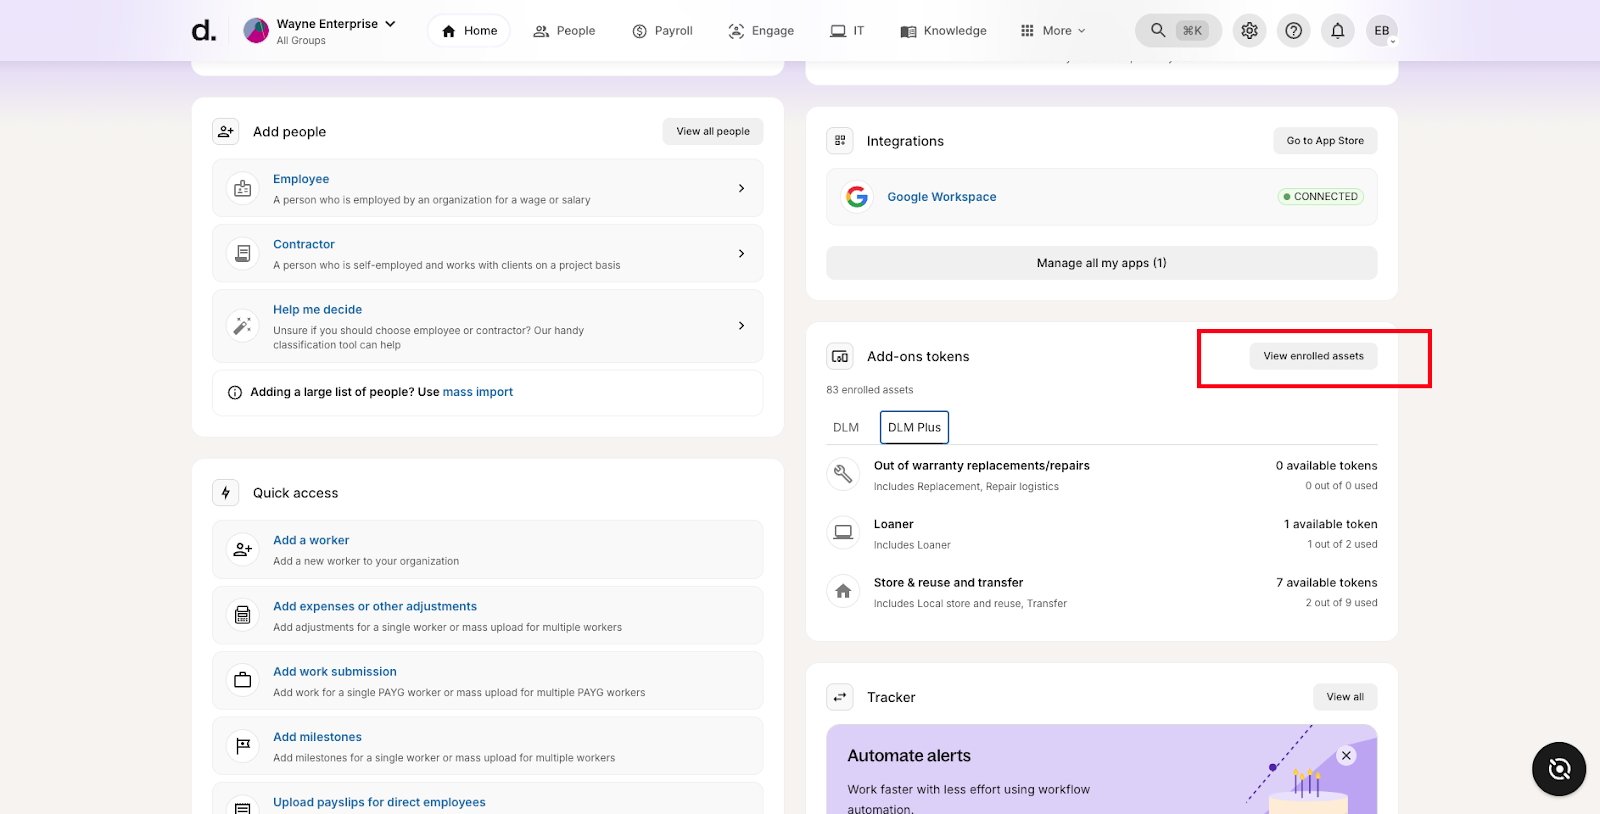Screen dimensions: 1600x814
Task: Click the search magnifier icon
Action: pos(1158,31)
